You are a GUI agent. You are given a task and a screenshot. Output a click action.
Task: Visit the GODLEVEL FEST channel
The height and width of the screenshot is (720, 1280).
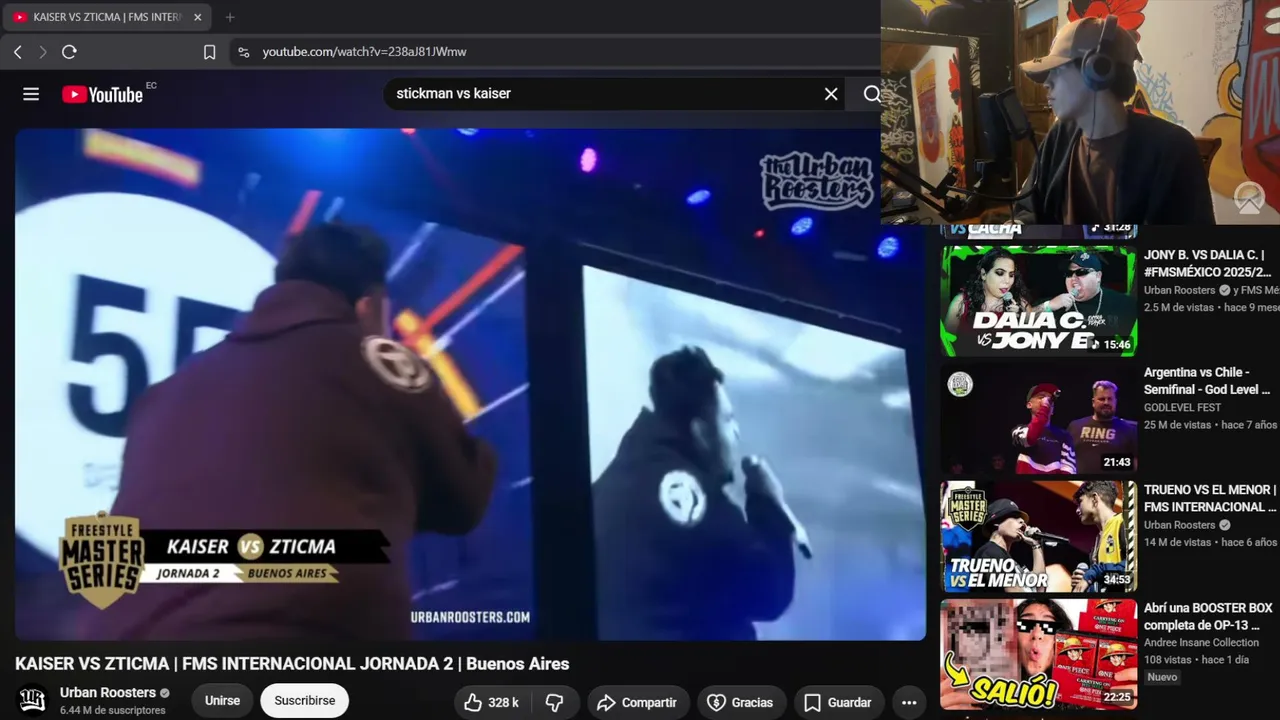1183,407
